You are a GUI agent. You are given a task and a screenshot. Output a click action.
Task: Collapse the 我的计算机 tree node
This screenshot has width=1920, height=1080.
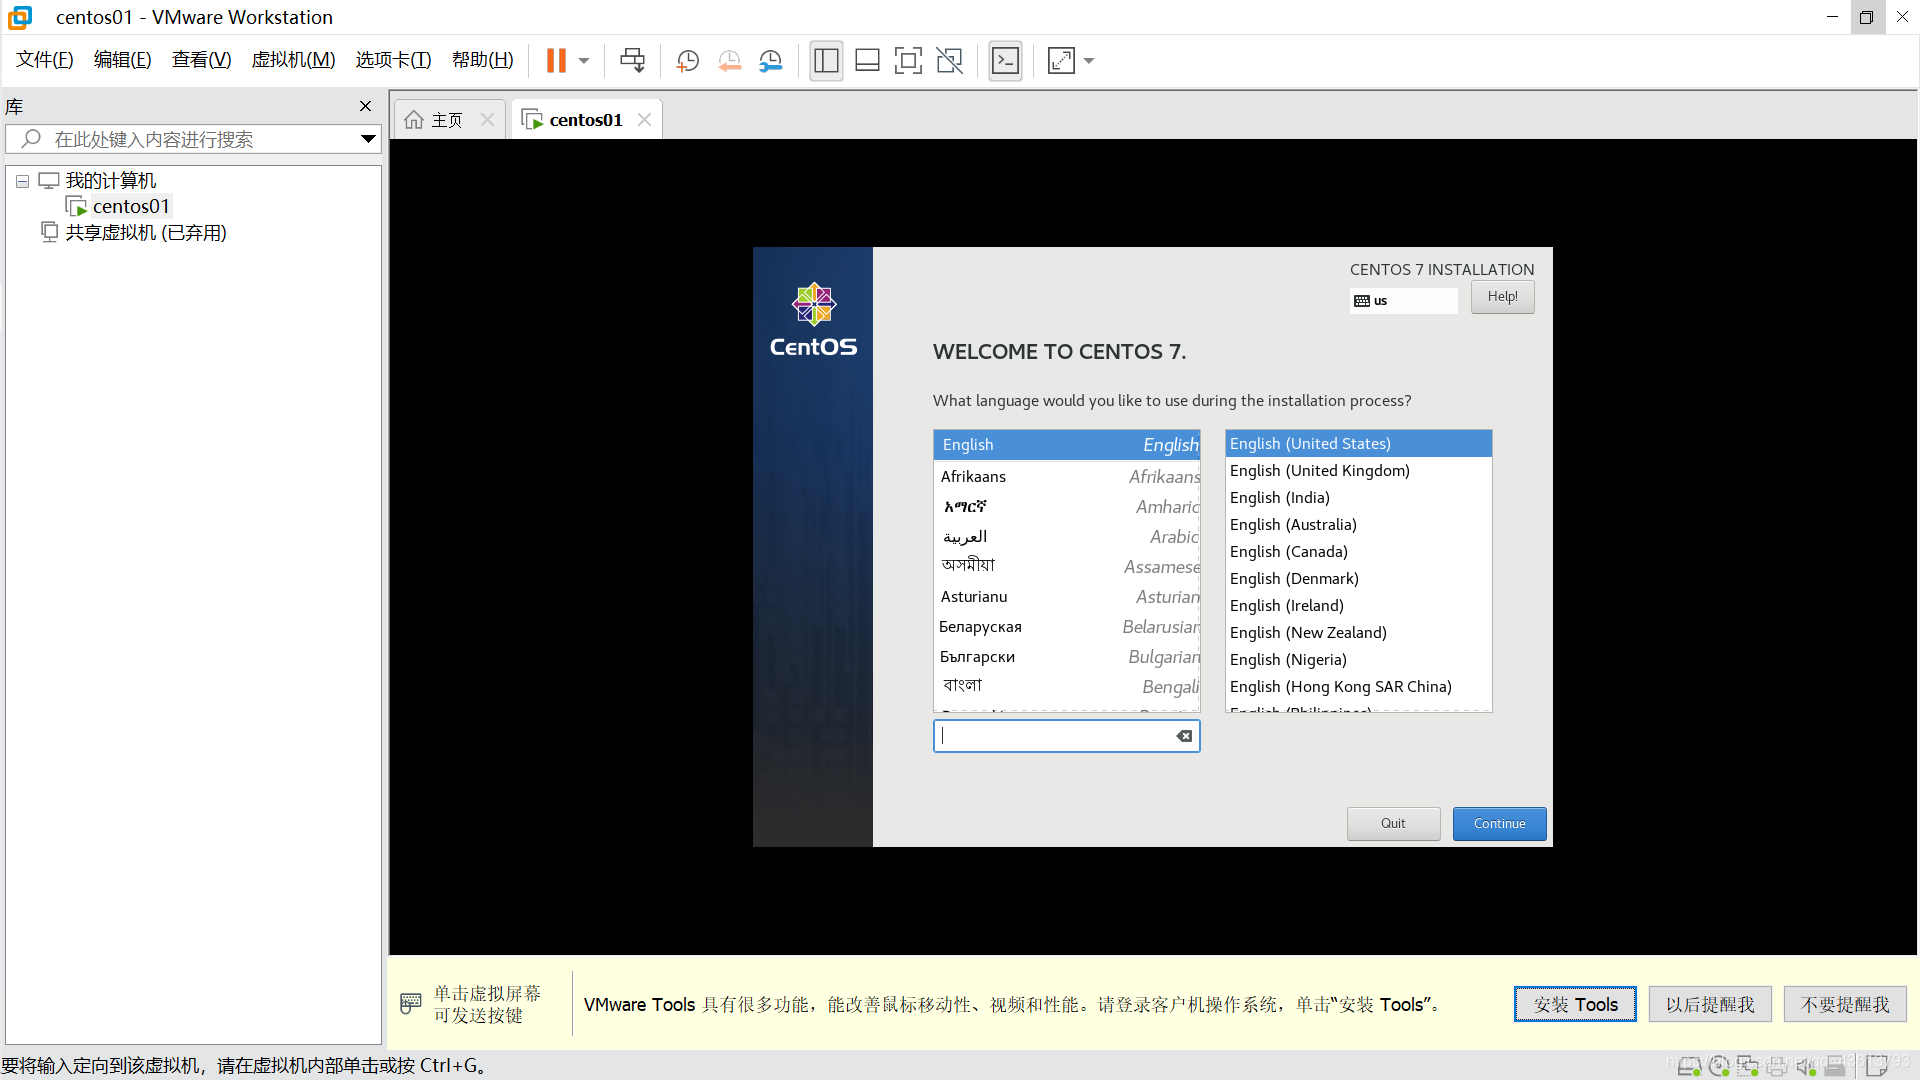[x=22, y=181]
